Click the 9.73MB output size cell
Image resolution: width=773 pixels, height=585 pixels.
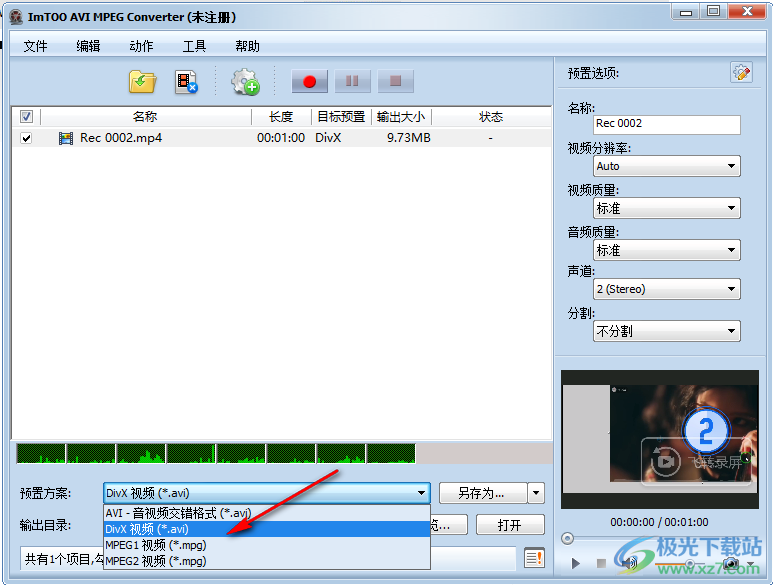[409, 138]
